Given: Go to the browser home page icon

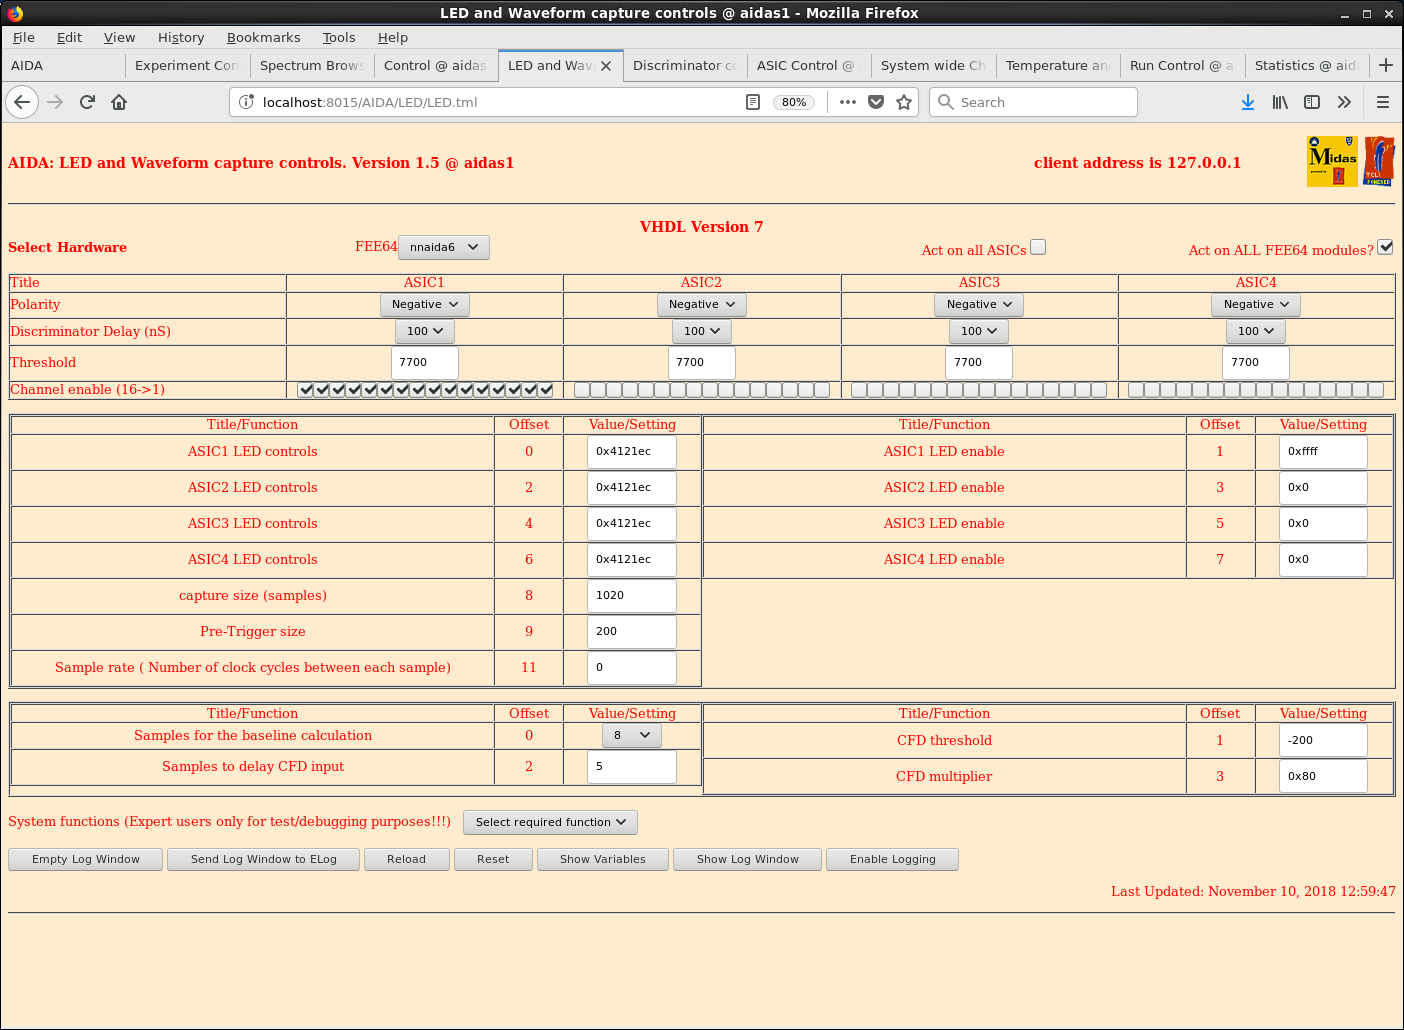Looking at the screenshot, I should (119, 102).
